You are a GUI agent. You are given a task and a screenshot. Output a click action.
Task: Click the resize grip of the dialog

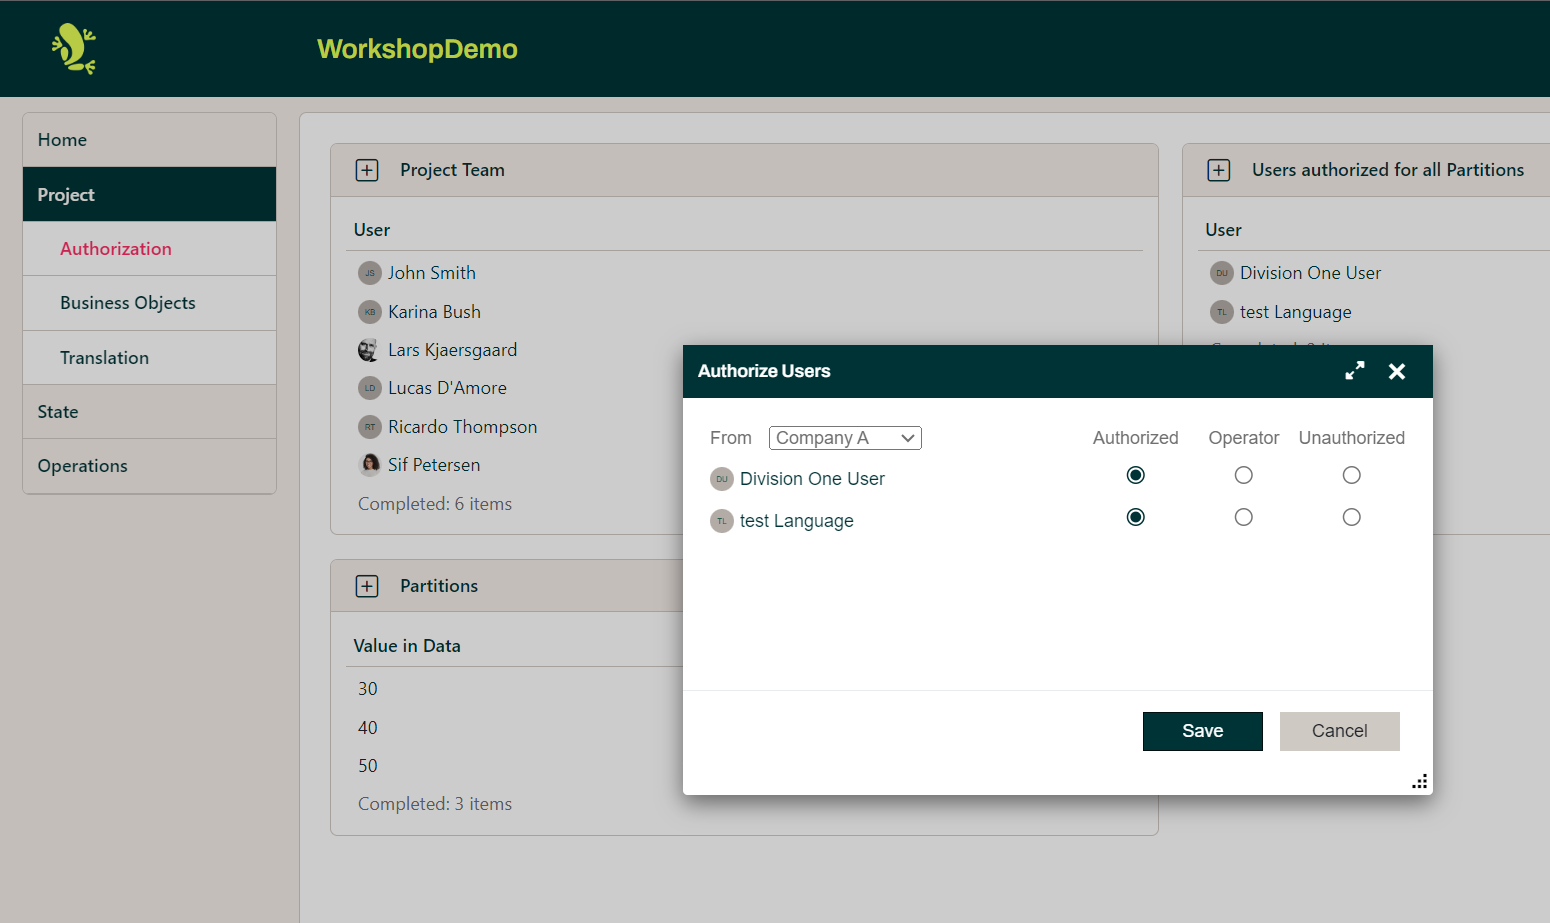tap(1419, 781)
